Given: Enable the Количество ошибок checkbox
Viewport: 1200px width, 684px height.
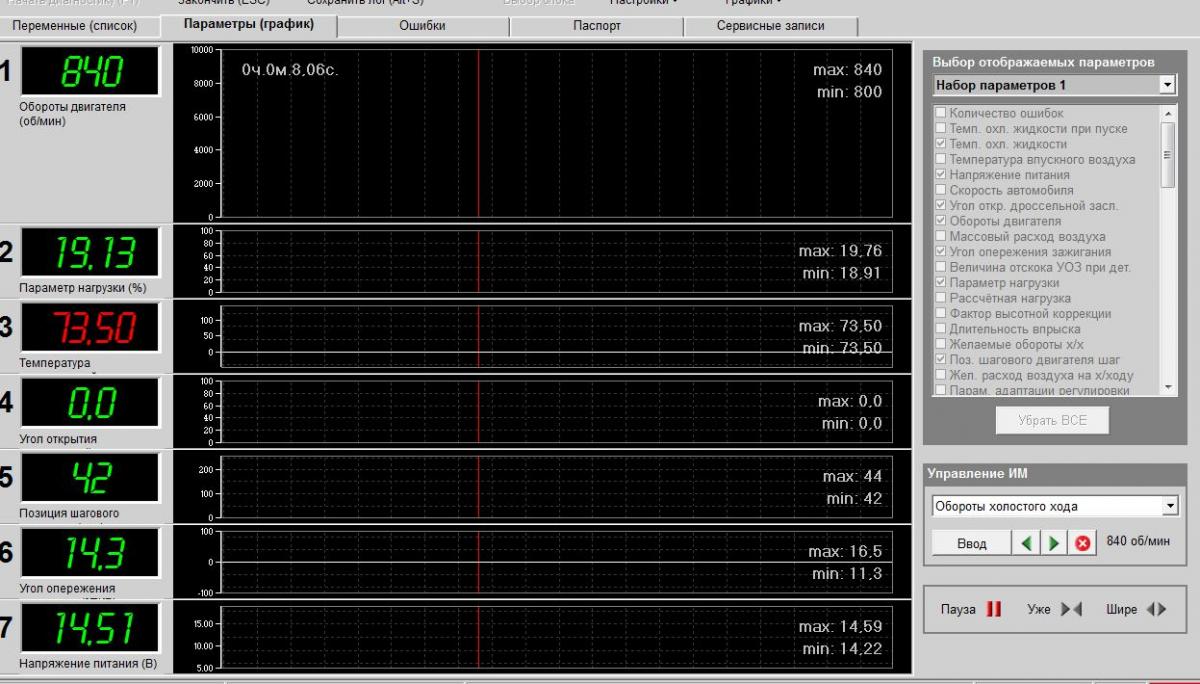Looking at the screenshot, I should point(940,114).
